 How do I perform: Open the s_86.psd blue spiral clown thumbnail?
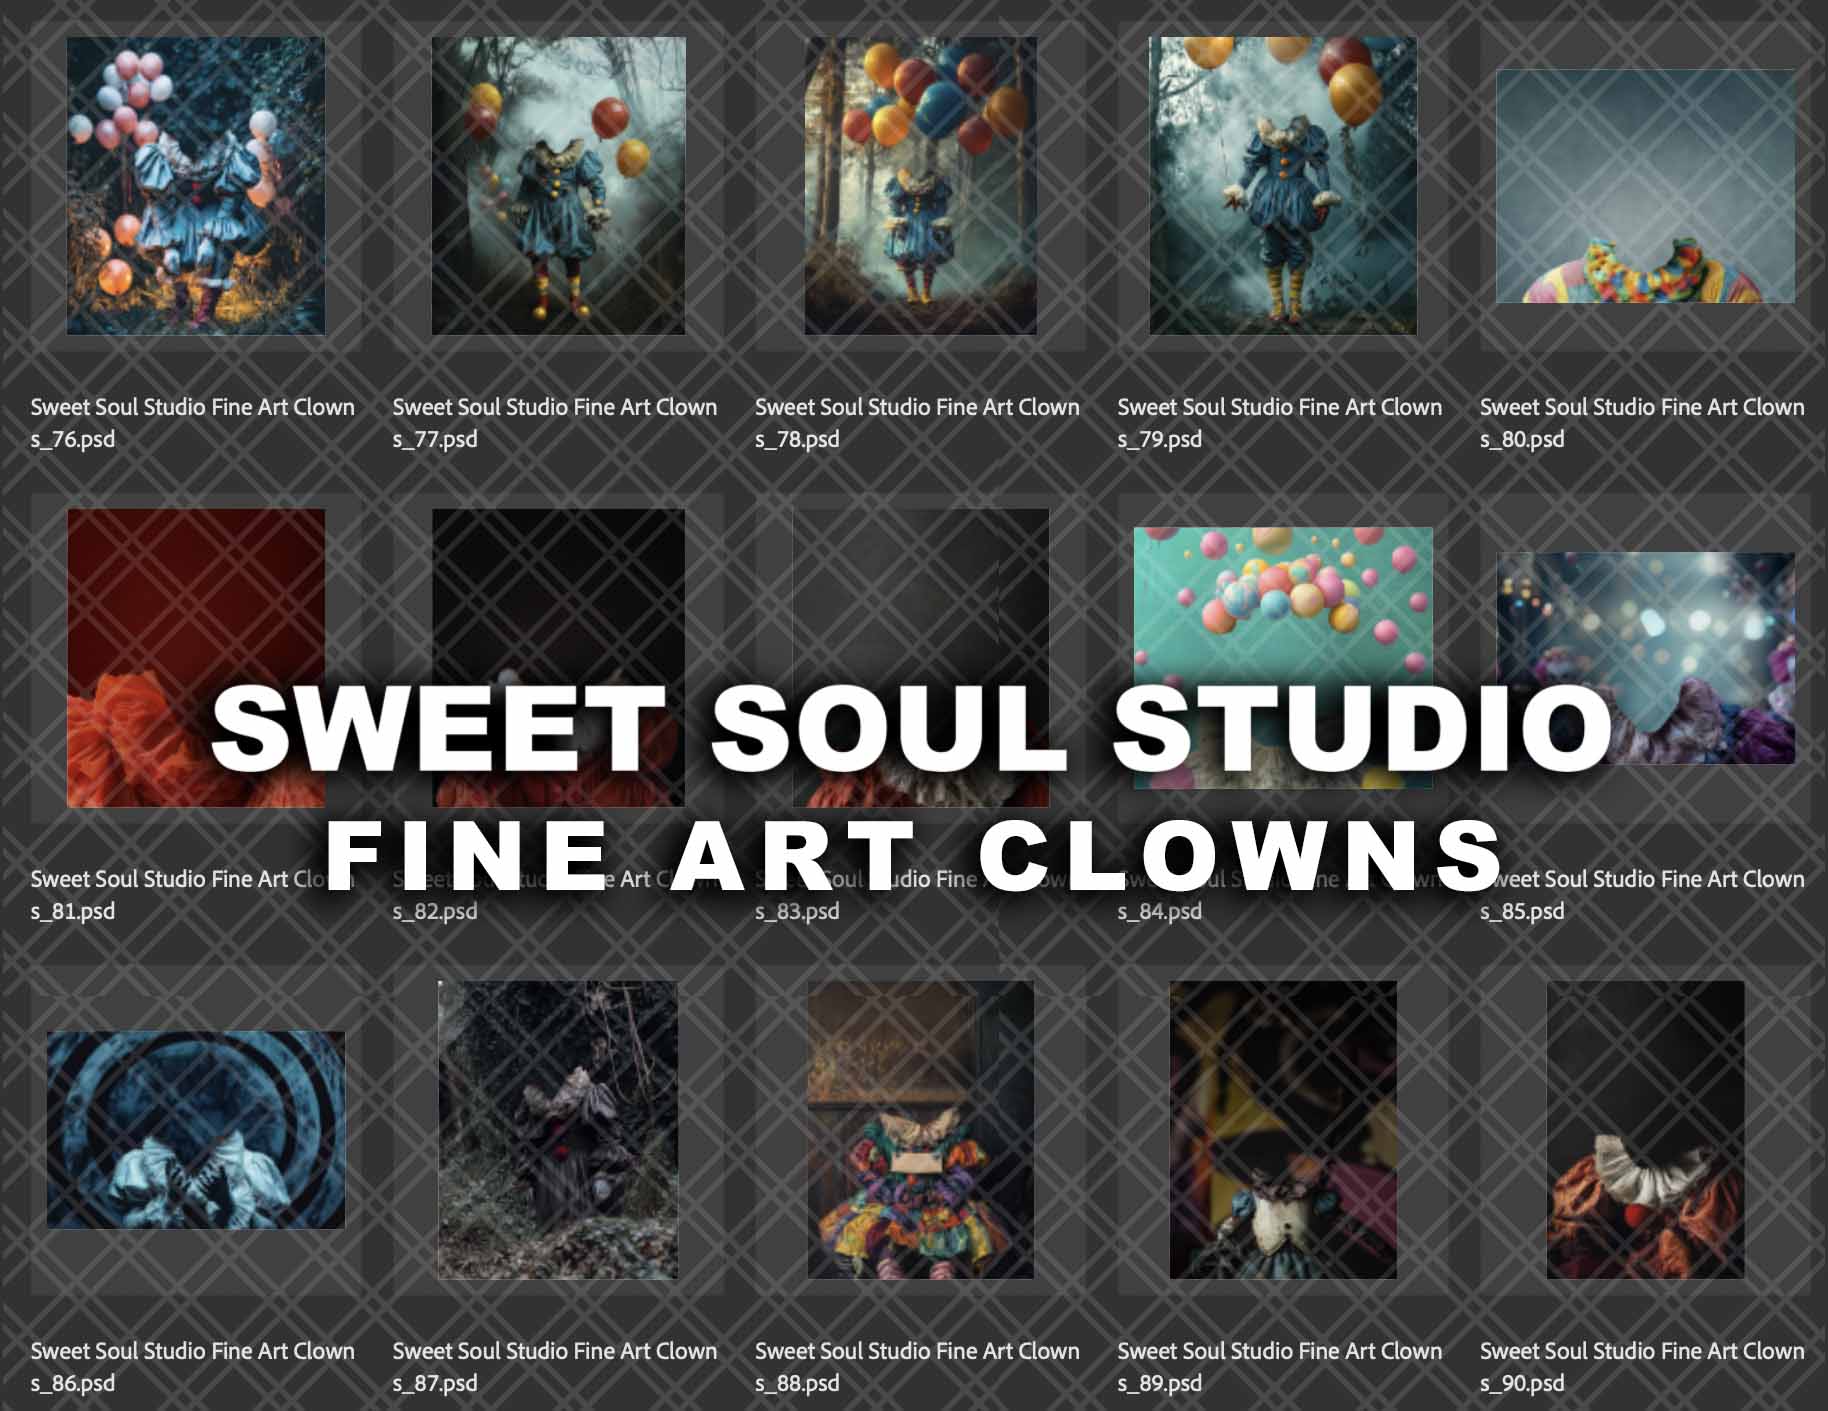coord(196,1130)
